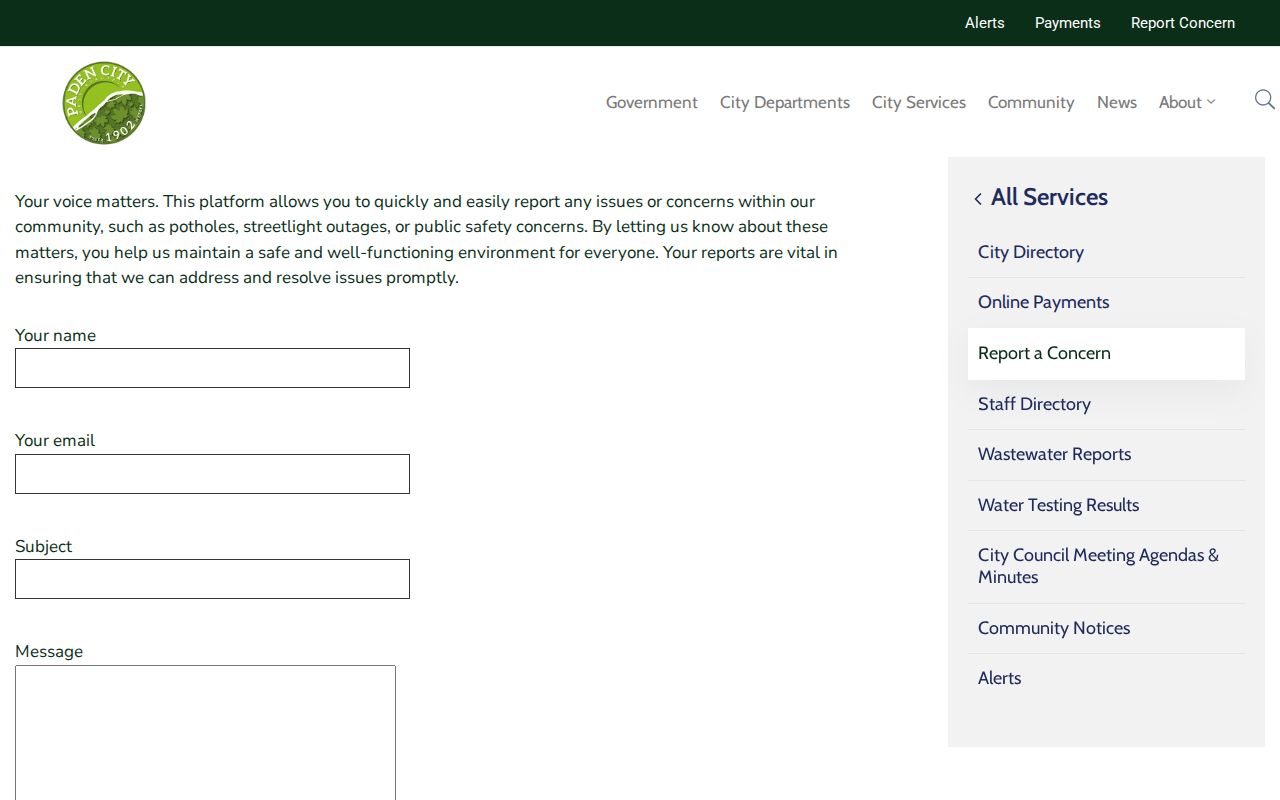
Task: Open Online Payments in the sidebar
Action: (x=1106, y=302)
